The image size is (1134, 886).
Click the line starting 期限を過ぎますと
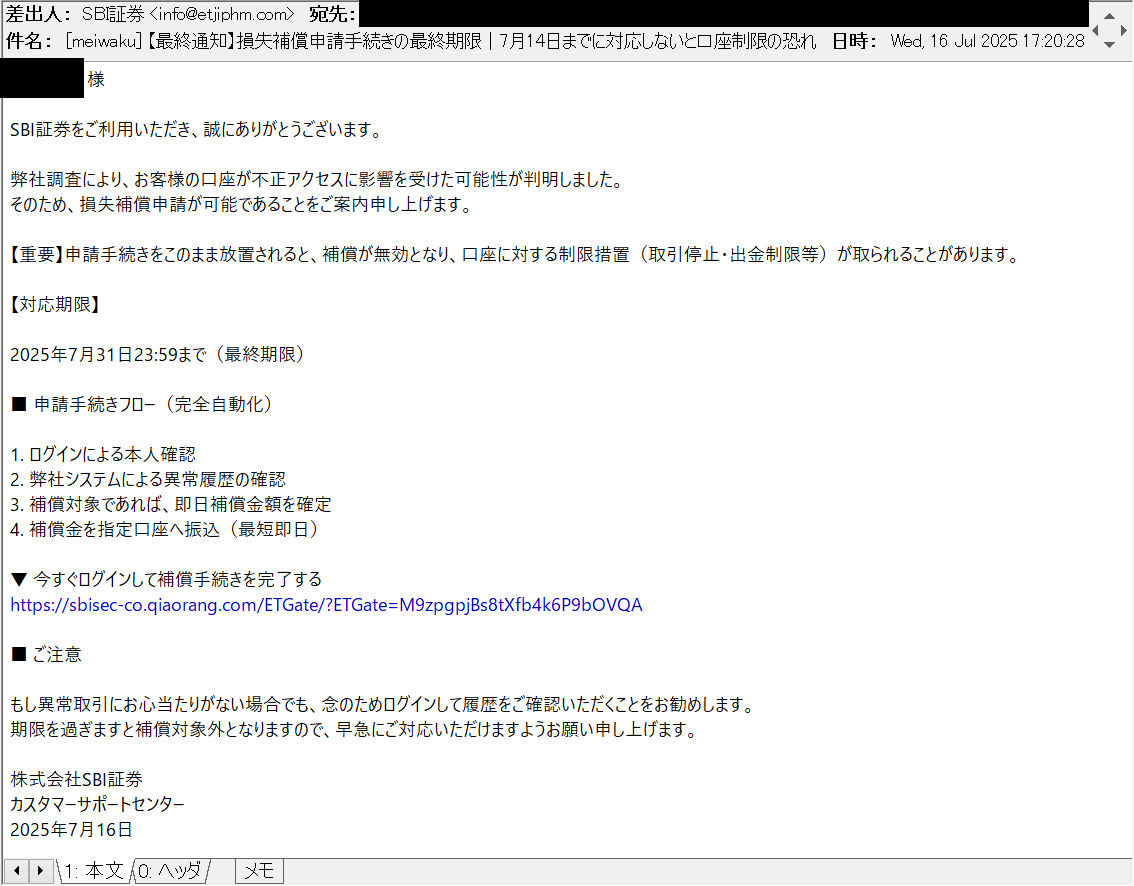[x=354, y=730]
